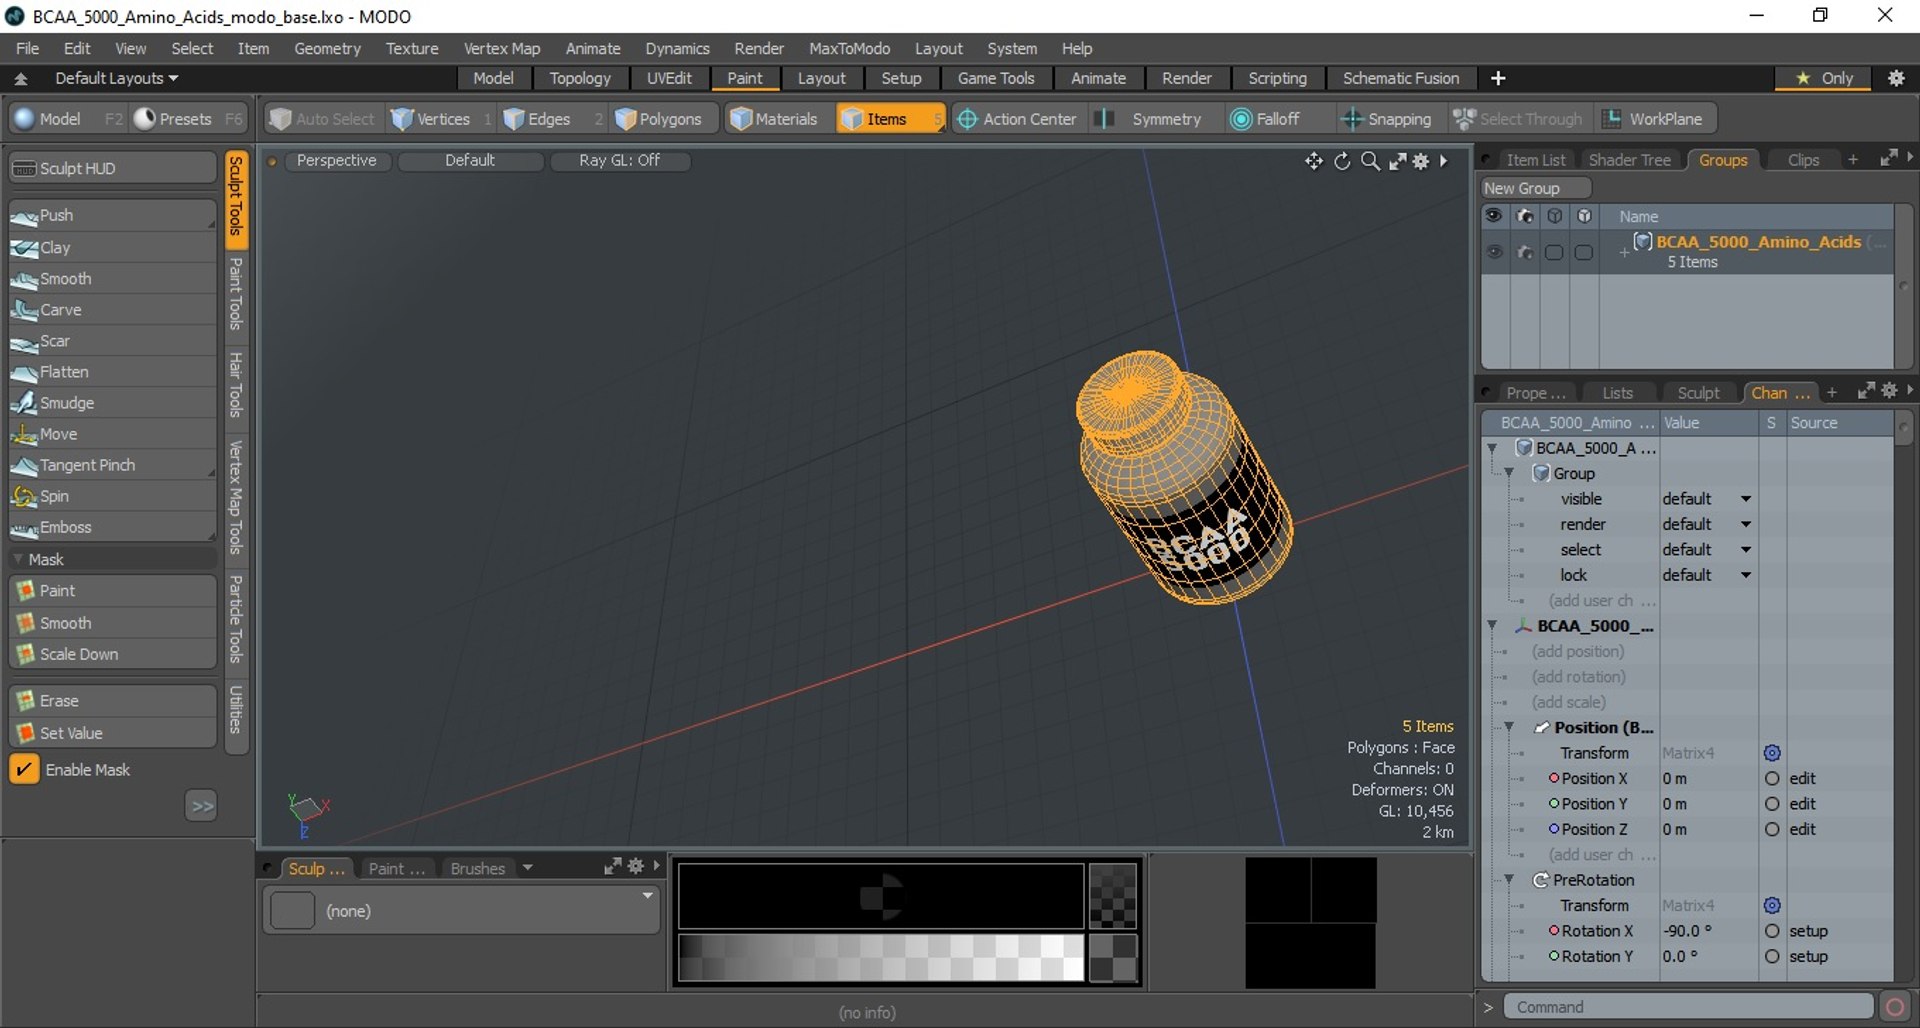1920x1028 pixels.
Task: Choose the Tangent Pinch tool
Action: (x=112, y=465)
